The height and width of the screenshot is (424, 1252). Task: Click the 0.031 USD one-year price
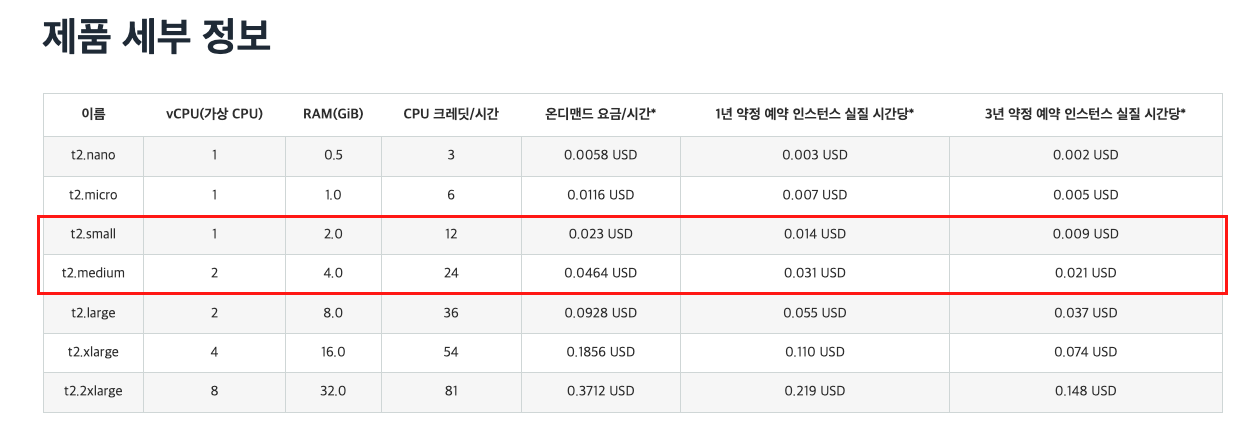click(x=815, y=273)
